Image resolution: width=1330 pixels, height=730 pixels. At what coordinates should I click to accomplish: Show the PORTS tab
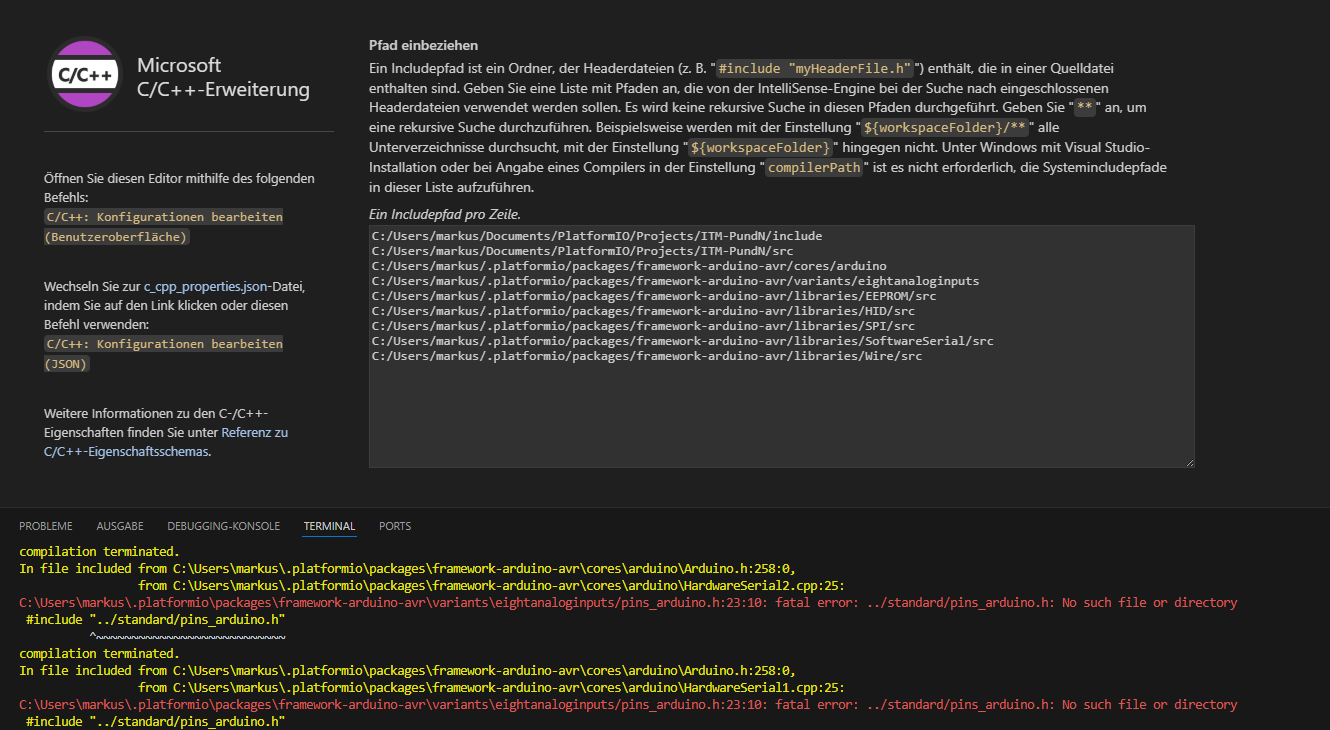tap(395, 526)
